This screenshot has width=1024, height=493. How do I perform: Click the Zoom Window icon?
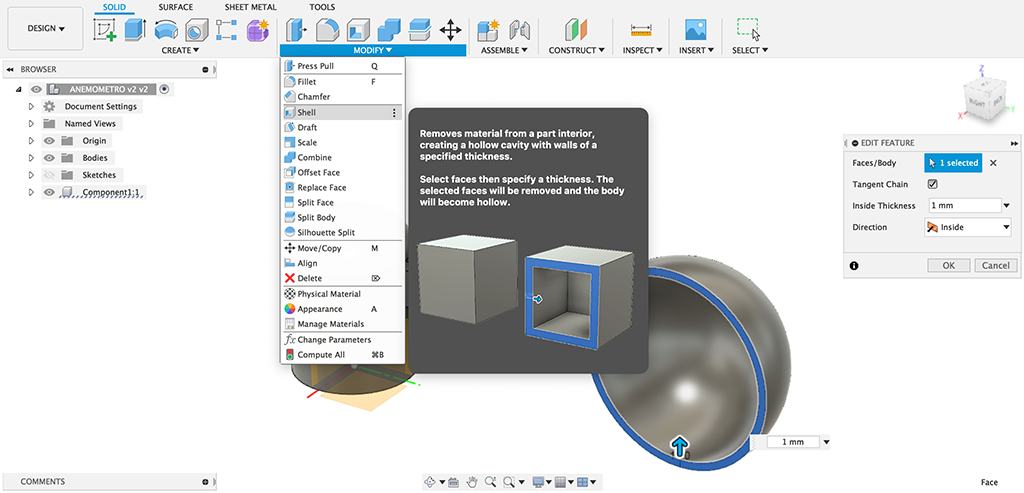tap(507, 482)
